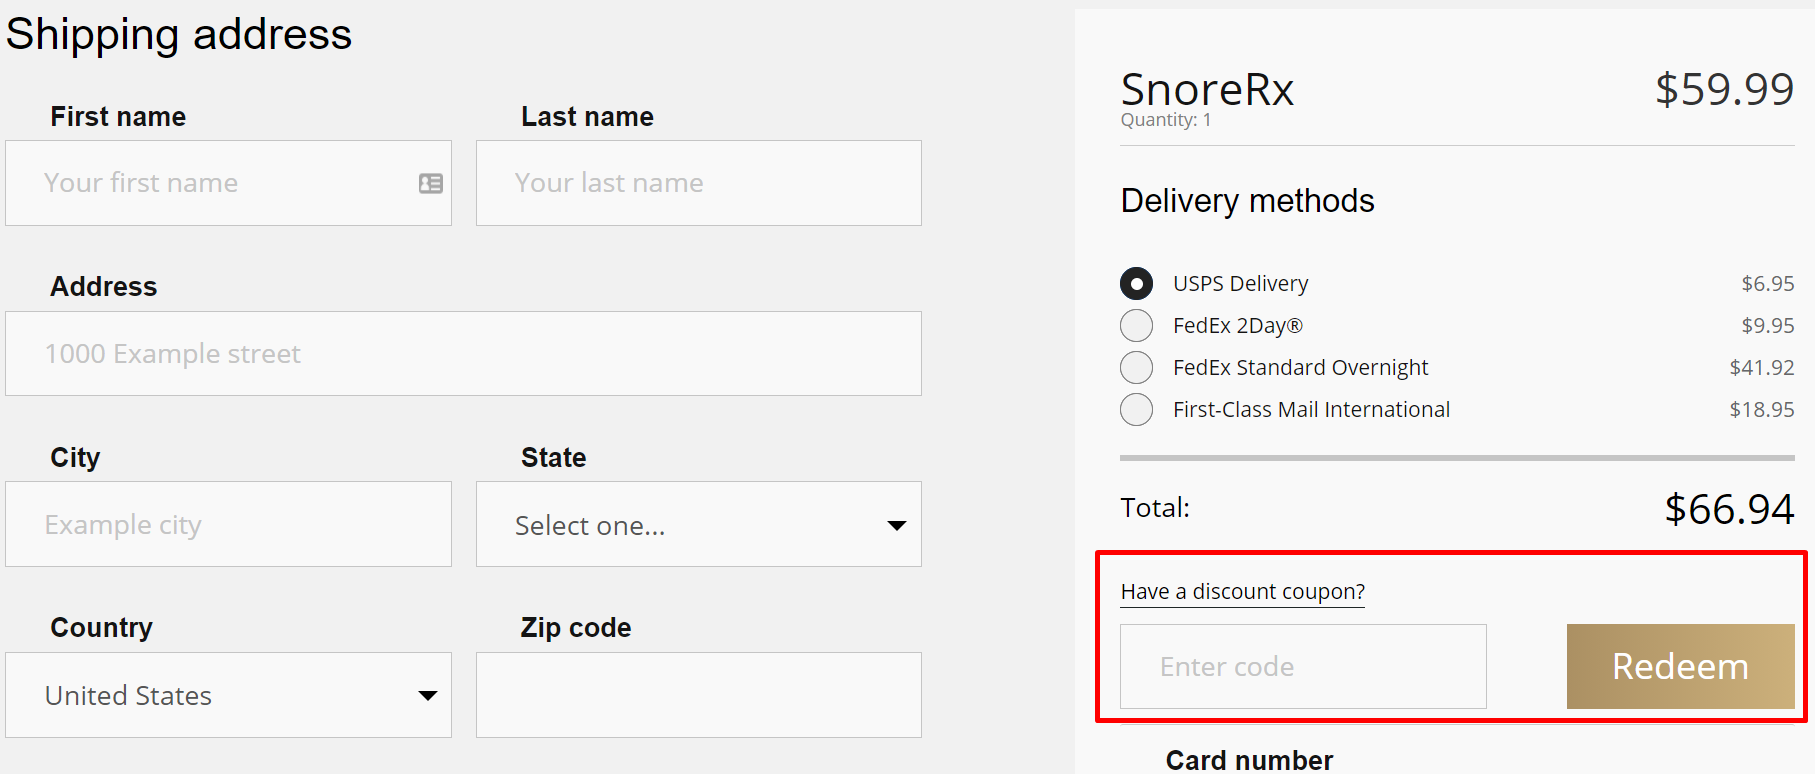
Task: Pick First-Class Mail International delivery
Action: [1136, 409]
